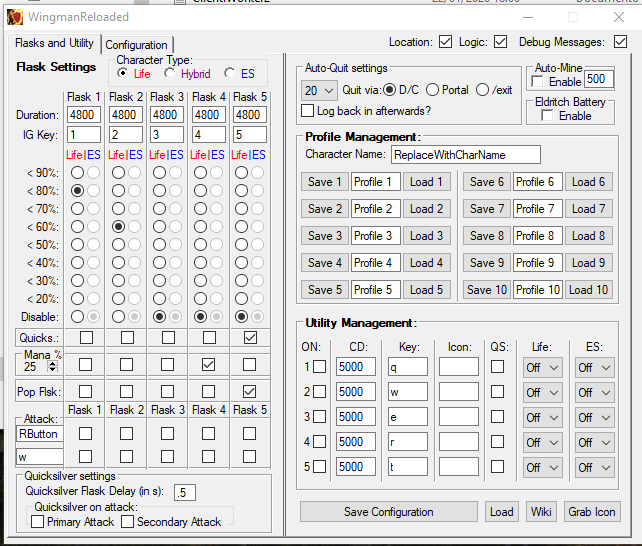Tick Quicks checkbox for Flask 1
This screenshot has width=642, height=546.
(x=86, y=338)
